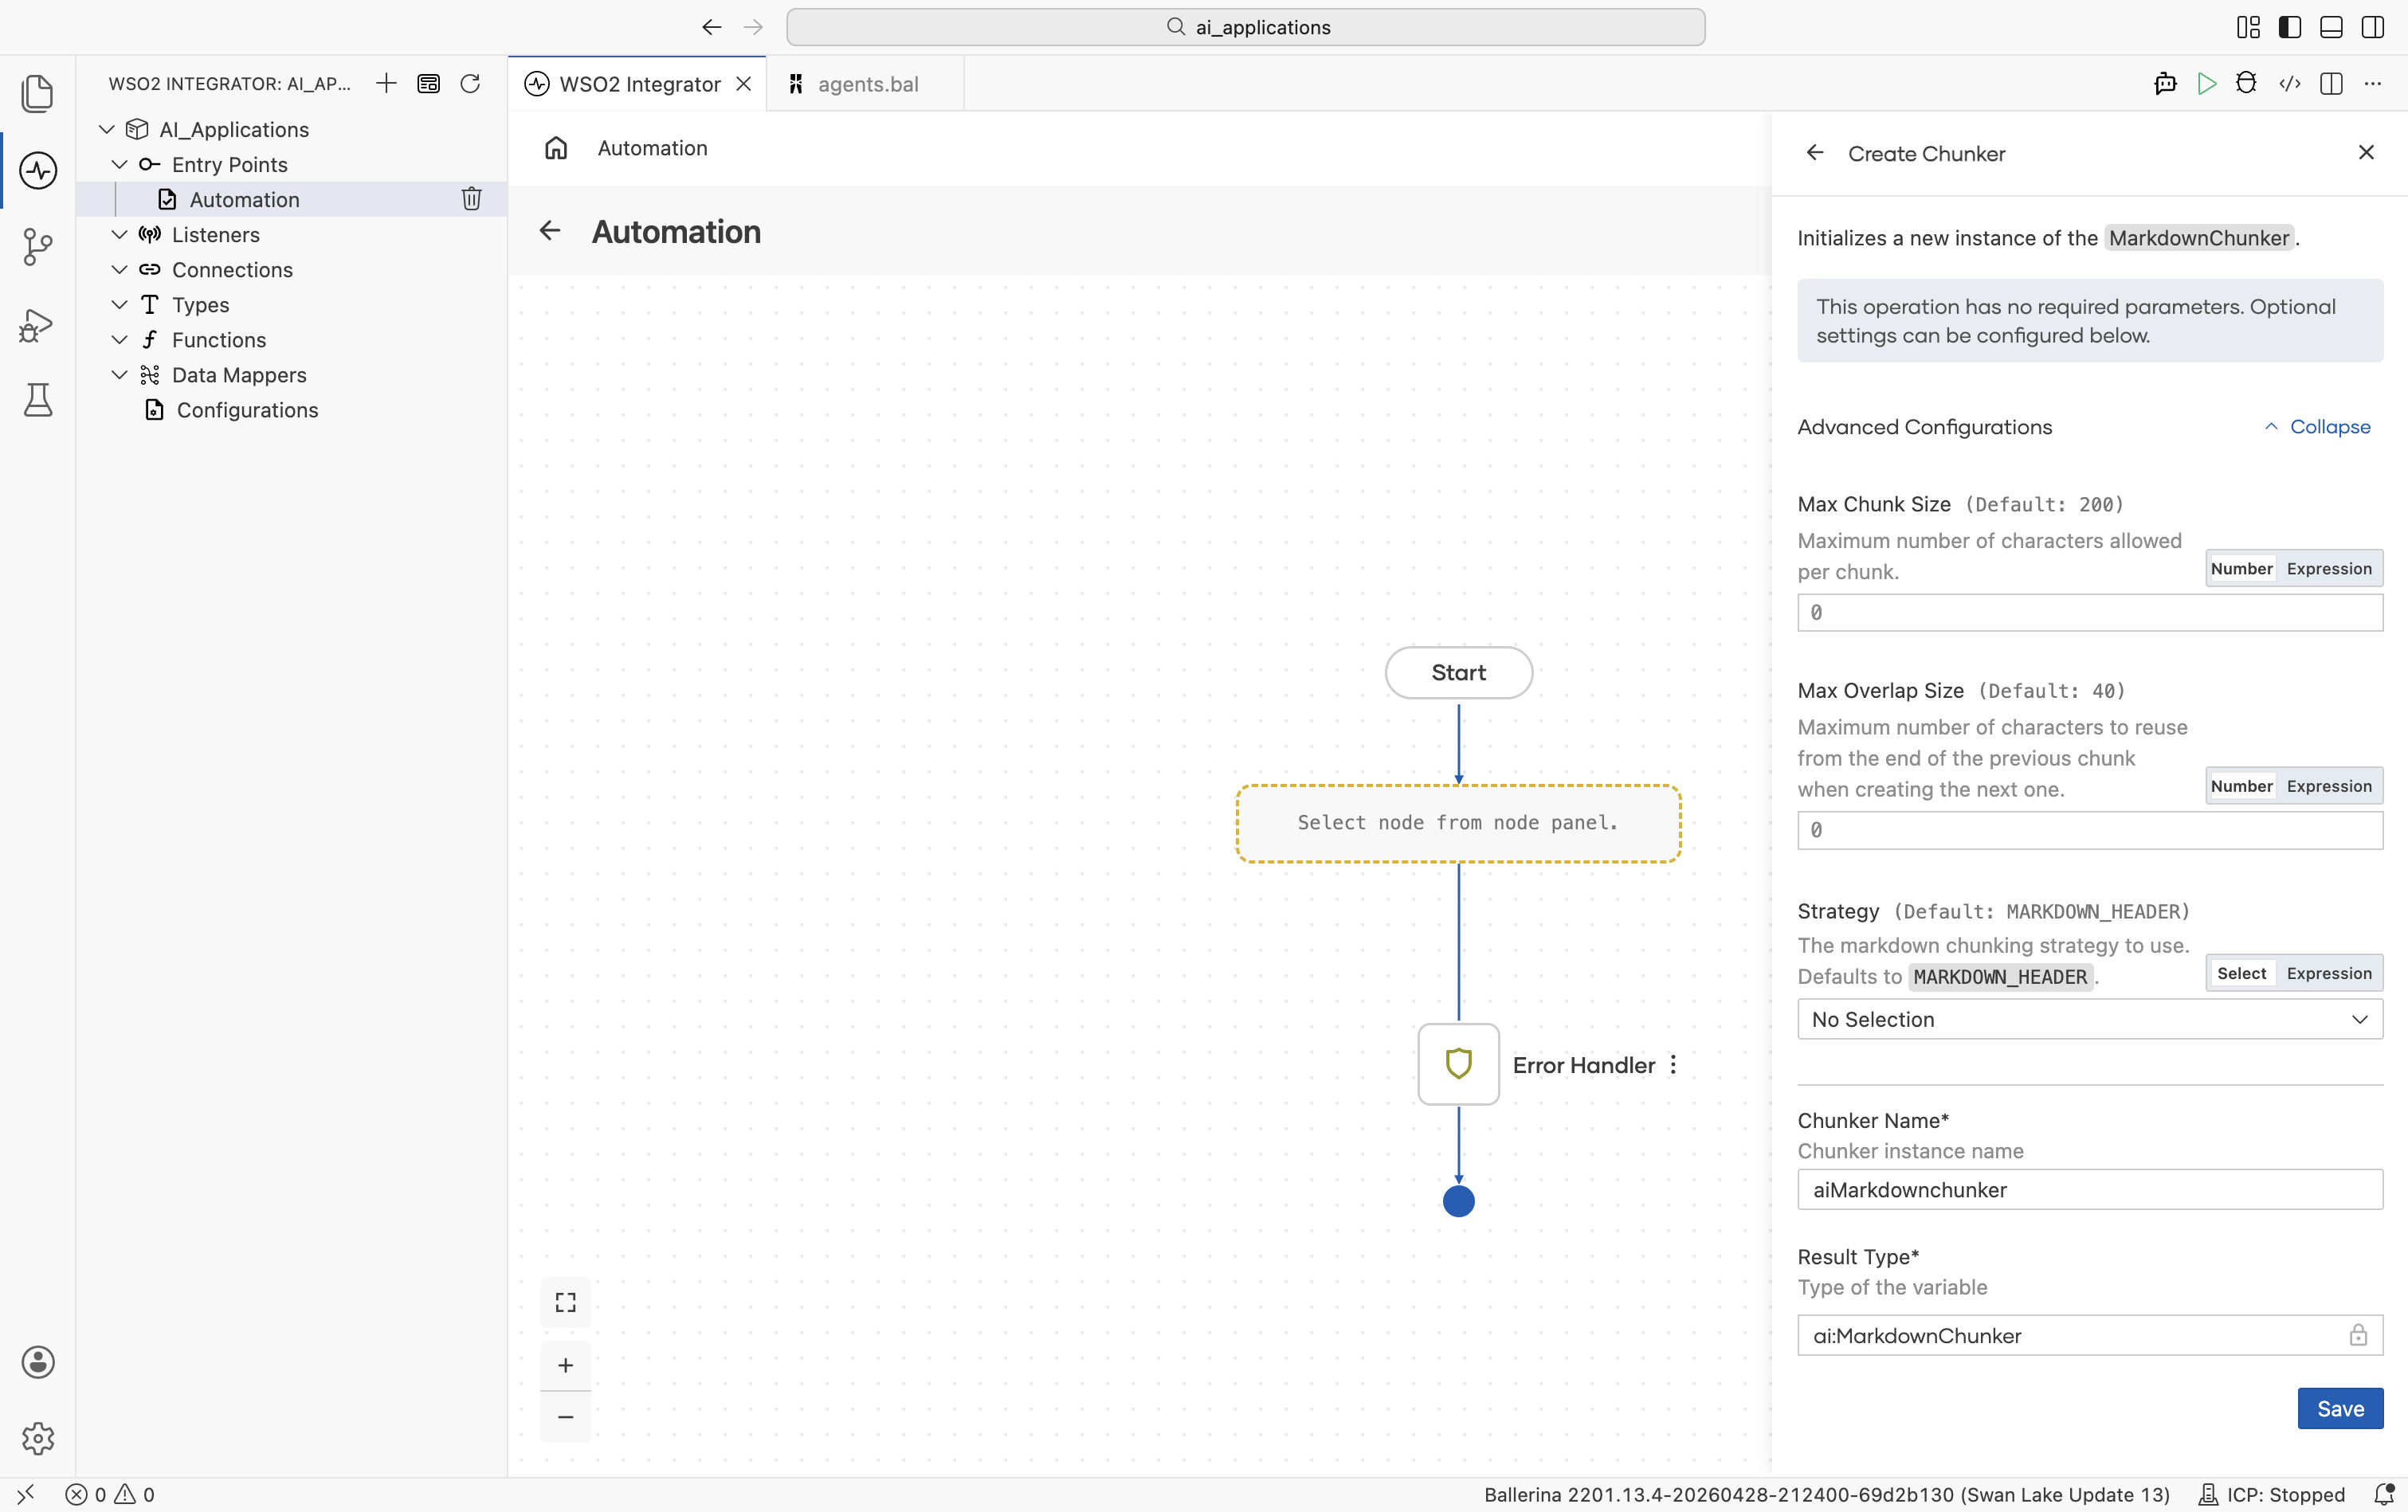Choose Select mode for Strategy field
This screenshot has height=1512, width=2408.
point(2241,973)
